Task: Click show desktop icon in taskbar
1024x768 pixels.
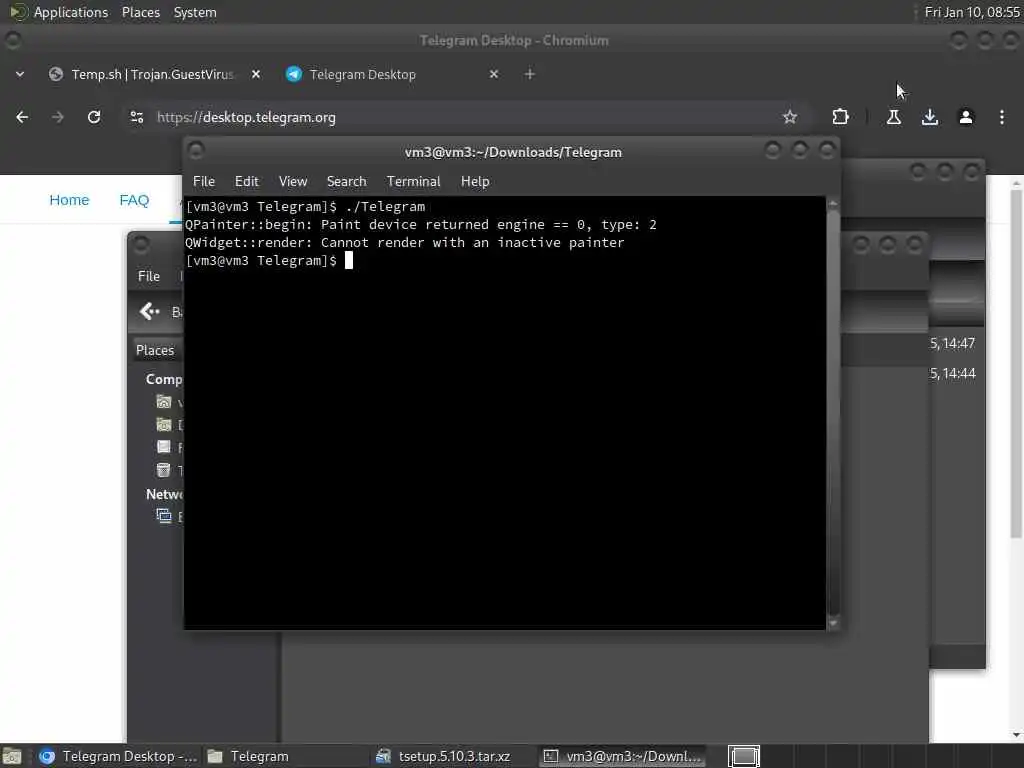Action: [12, 756]
